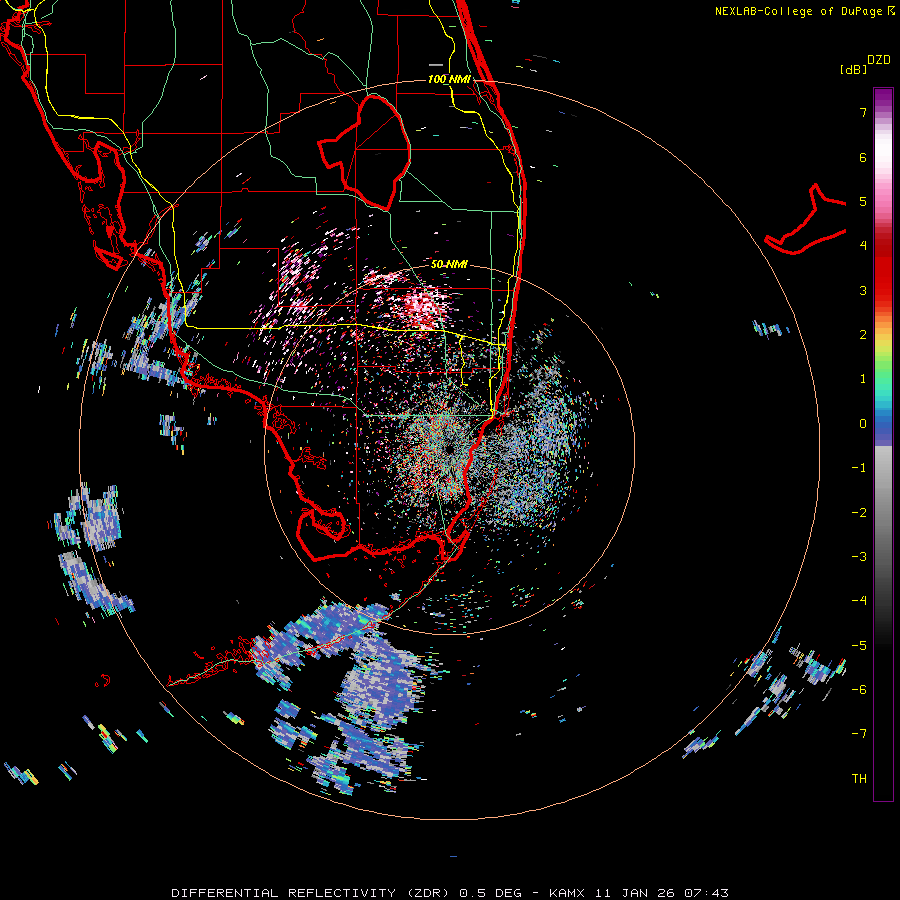This screenshot has height=900, width=900.
Task: Click the scale value -6 on legend
Action: click(859, 690)
